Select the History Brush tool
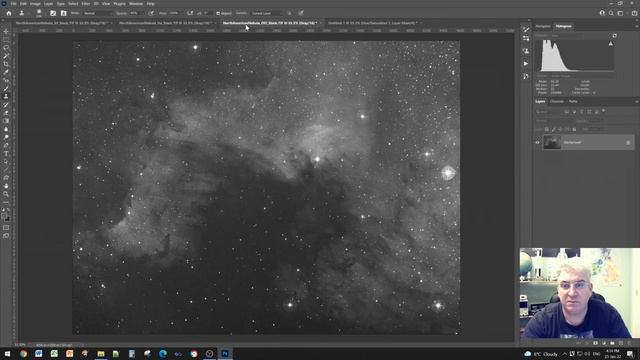Screen dimensions: 640x360 (6, 105)
